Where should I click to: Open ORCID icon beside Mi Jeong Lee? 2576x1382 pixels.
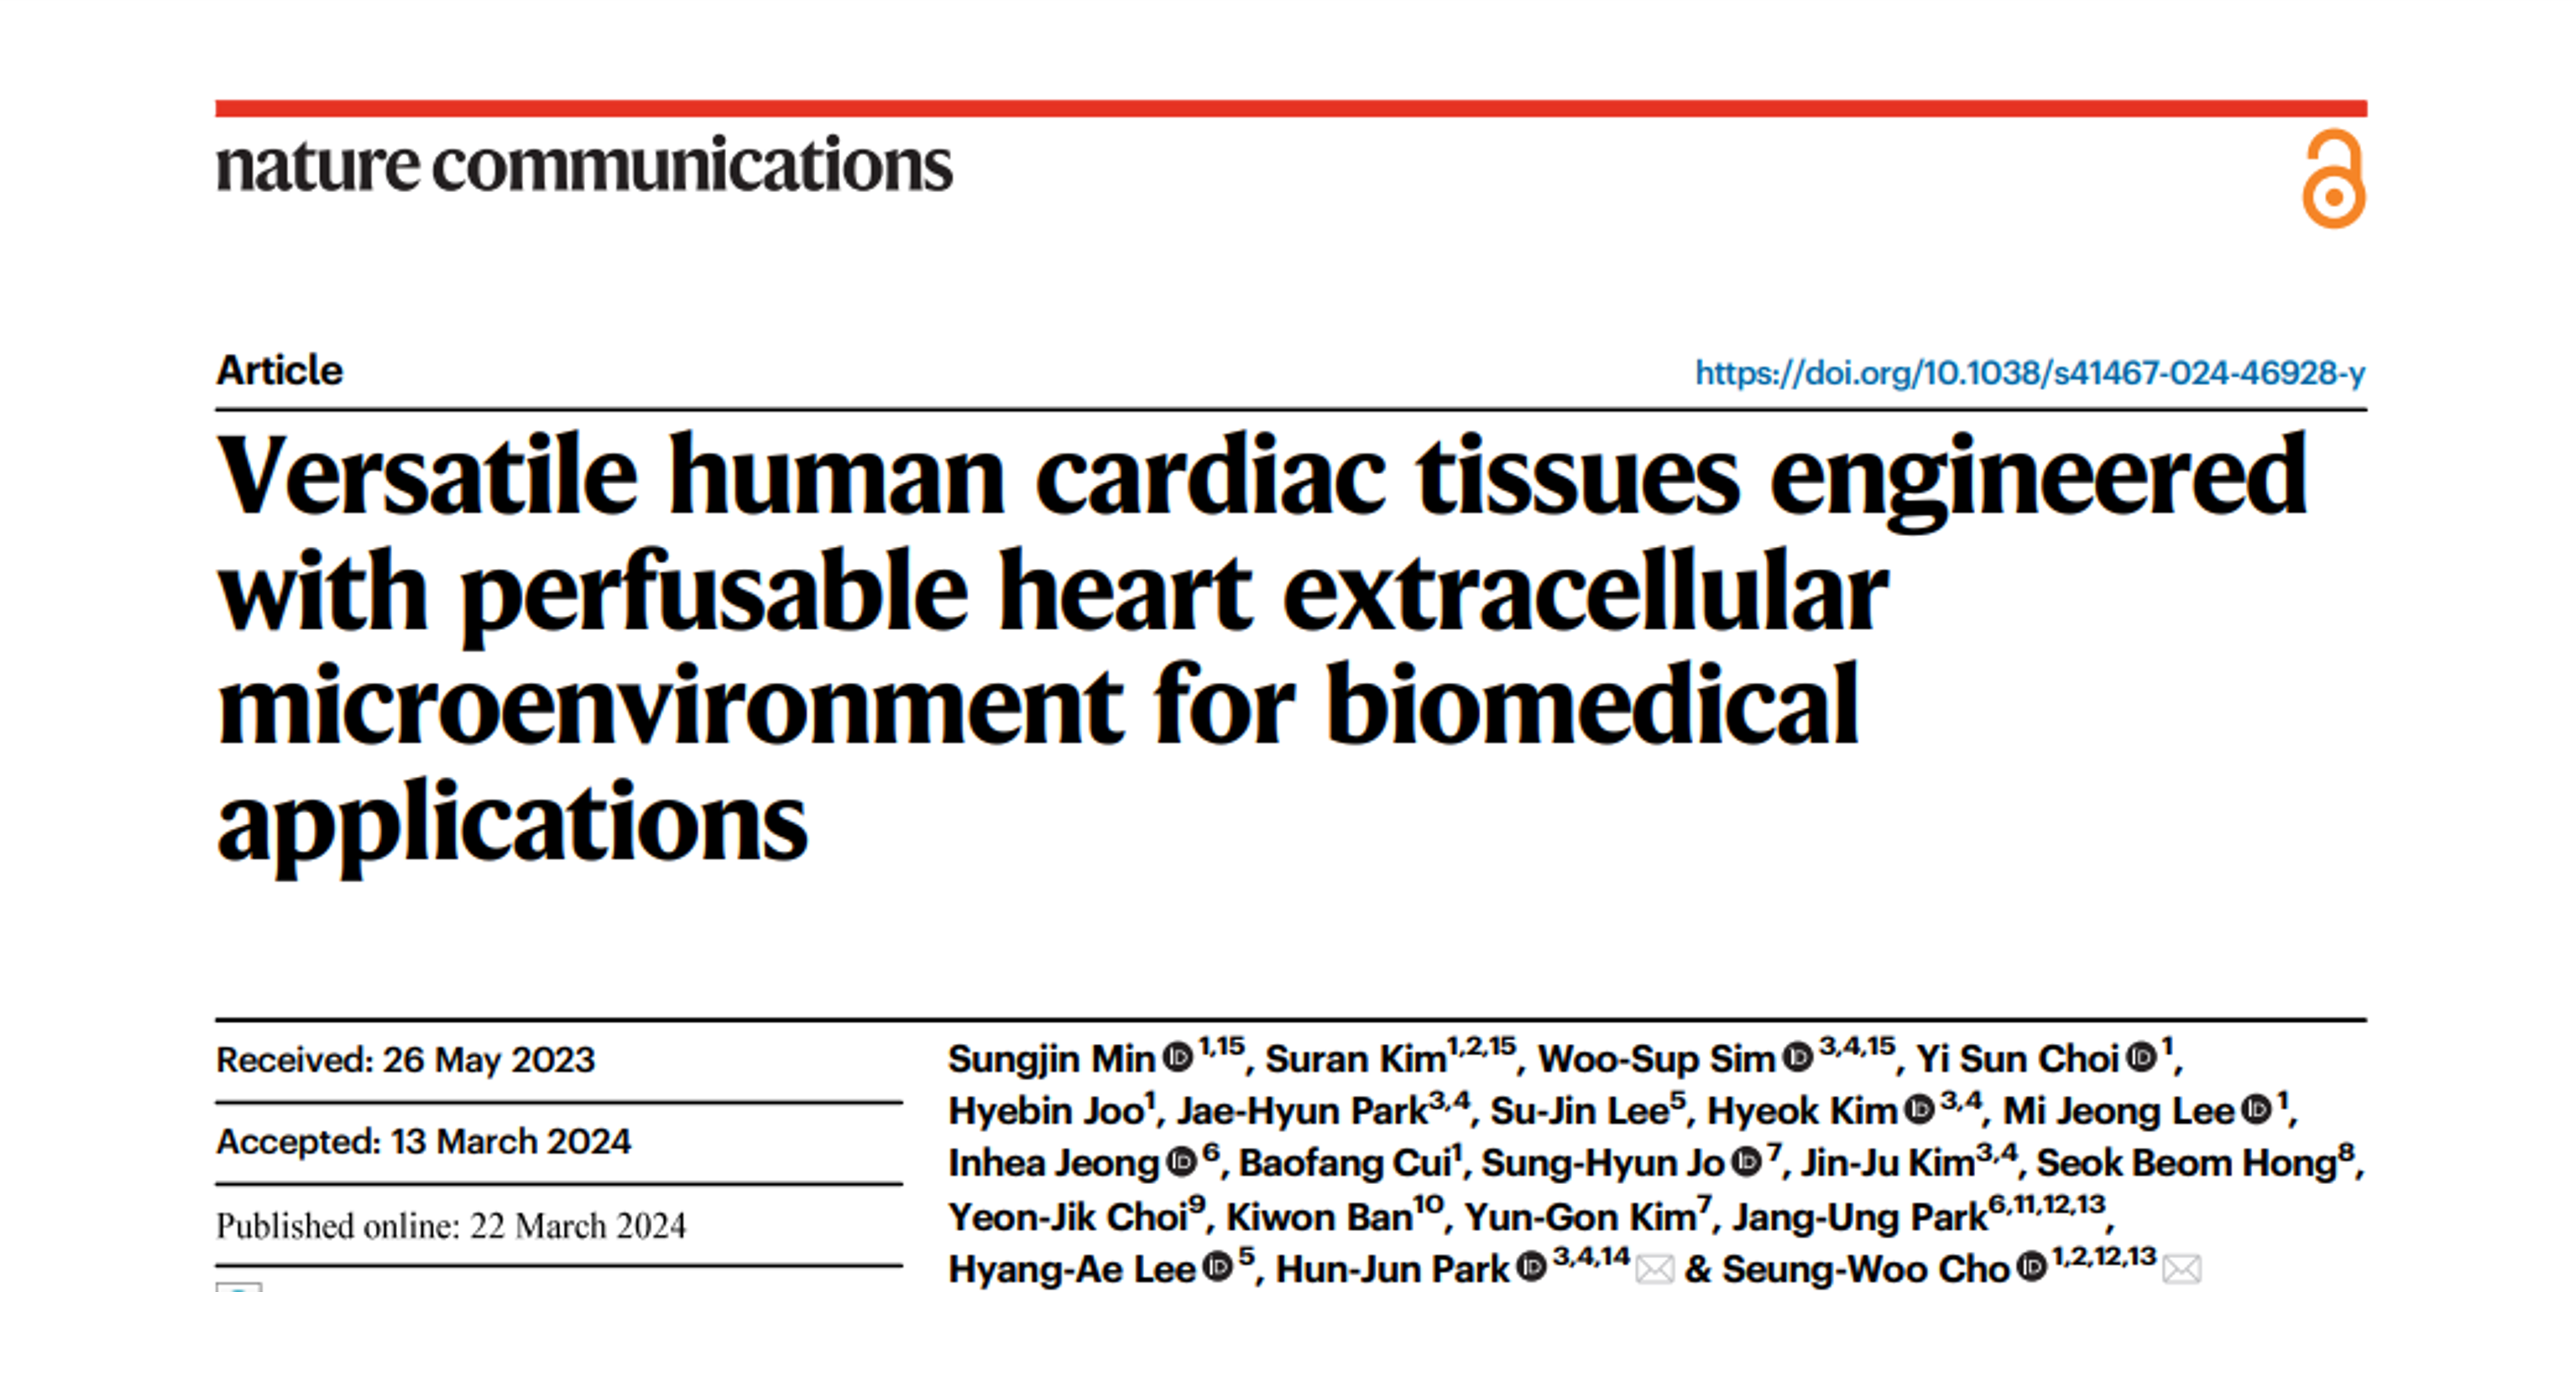[x=2256, y=1109]
